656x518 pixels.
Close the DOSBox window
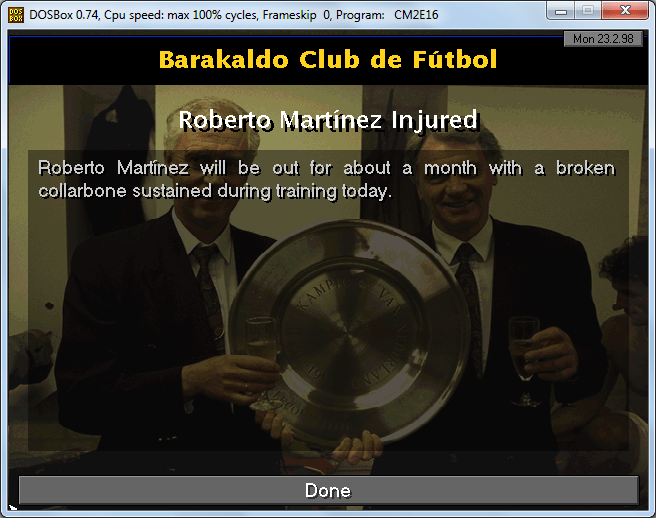click(625, 10)
